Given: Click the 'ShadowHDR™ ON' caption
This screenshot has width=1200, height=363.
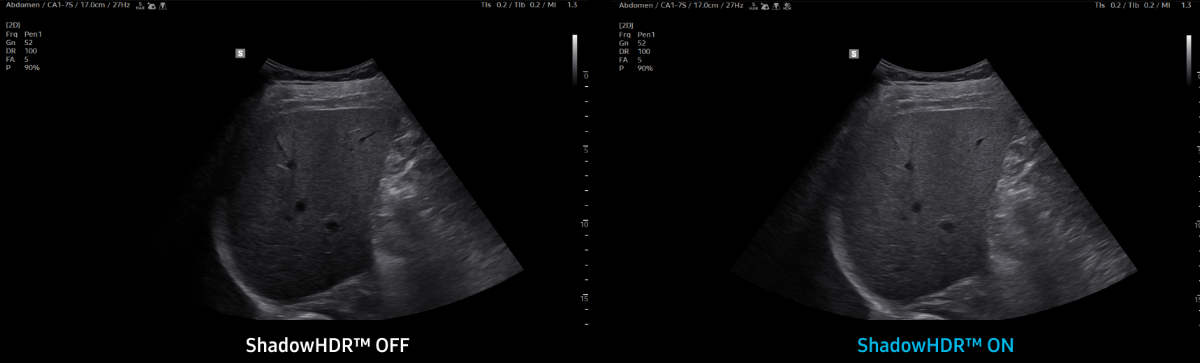Looking at the screenshot, I should tap(936, 345).
